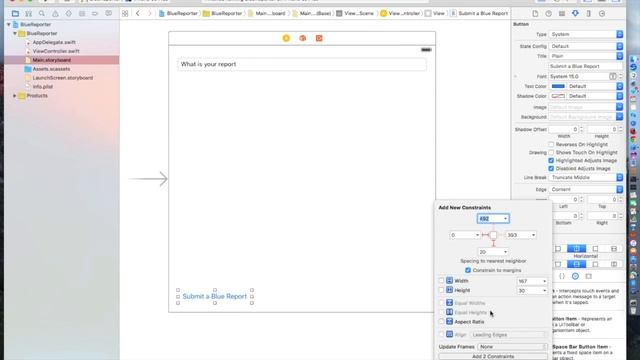Expand the Products folder triangle
This screenshot has width=640, height=360.
(15, 96)
